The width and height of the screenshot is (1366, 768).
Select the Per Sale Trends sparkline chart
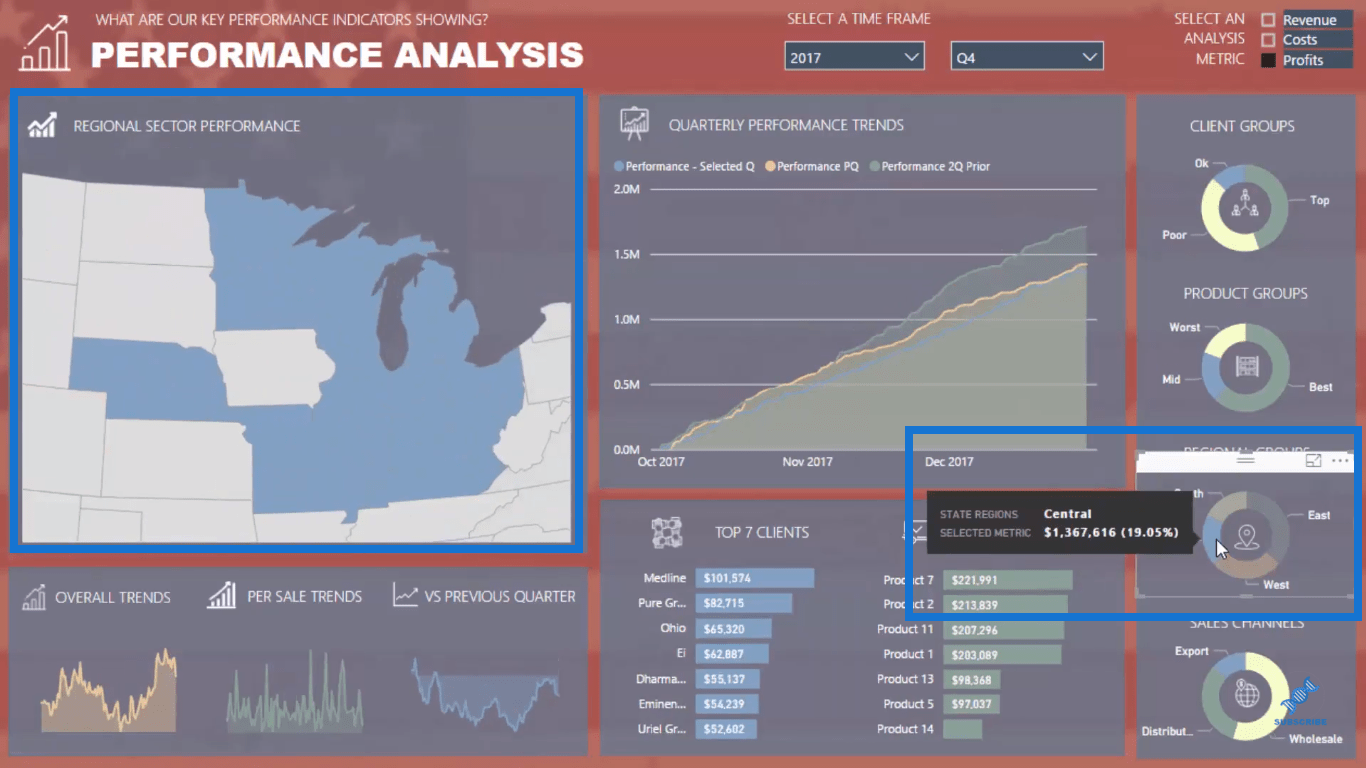(296, 690)
